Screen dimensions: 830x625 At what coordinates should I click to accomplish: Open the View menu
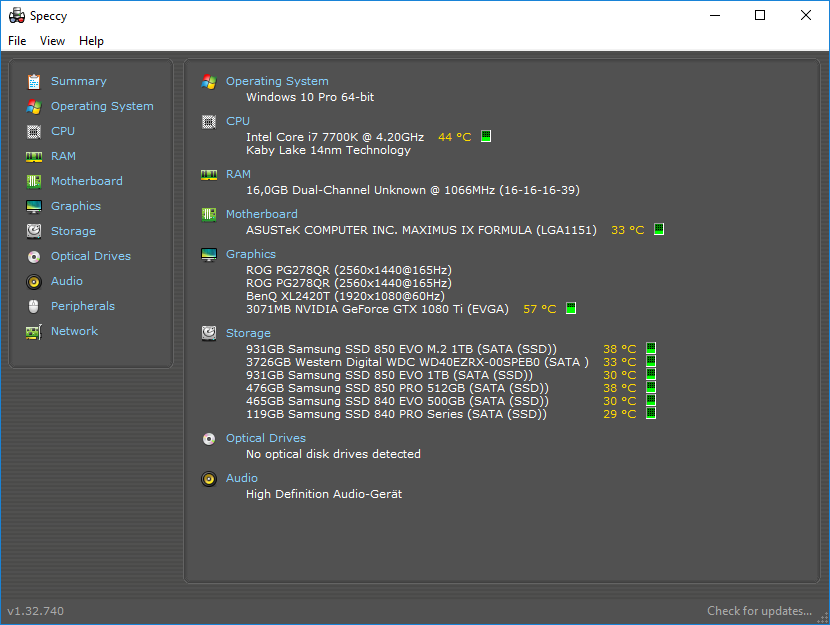point(52,41)
